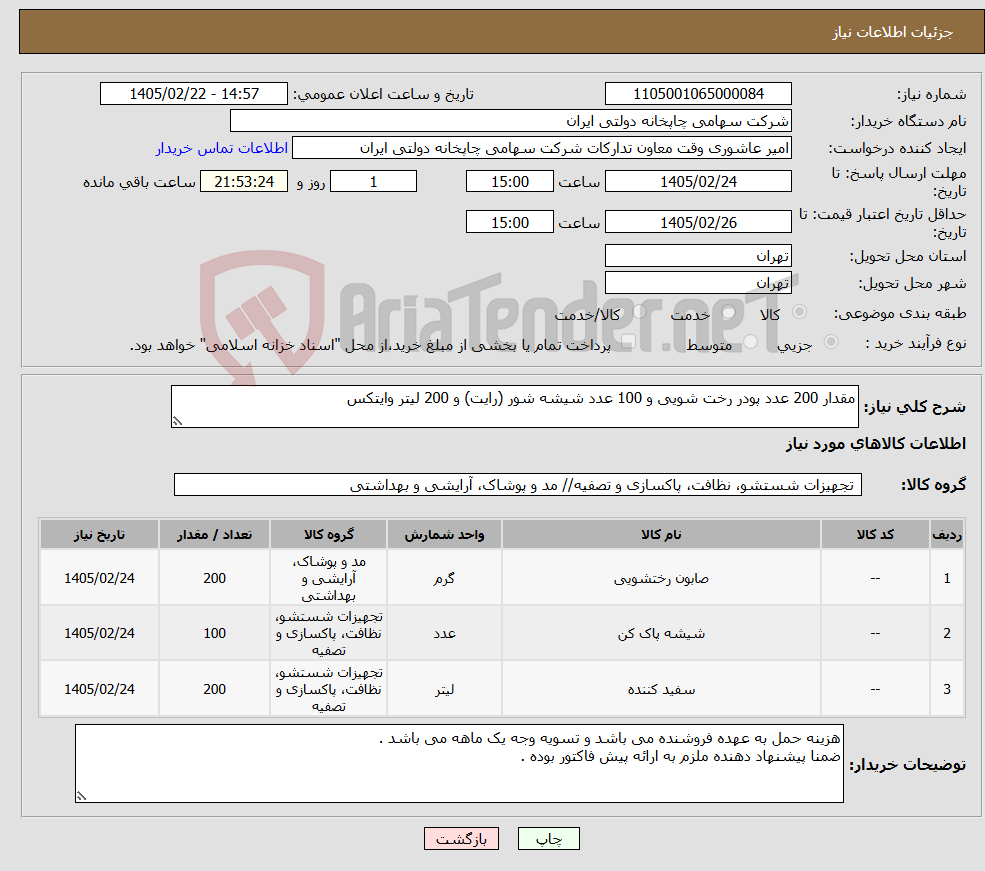The width and height of the screenshot is (985, 871).
Task: Click the remaining time field 21:53:24
Action: point(244,181)
